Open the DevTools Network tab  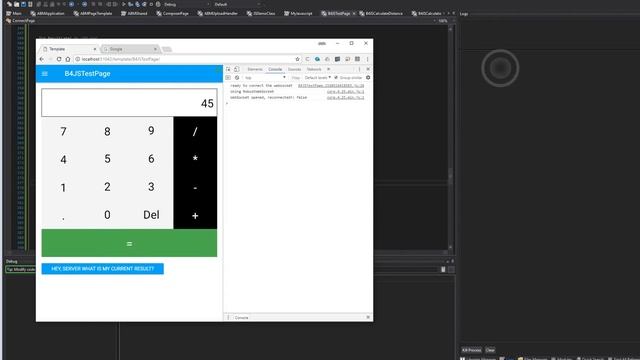[x=314, y=69]
